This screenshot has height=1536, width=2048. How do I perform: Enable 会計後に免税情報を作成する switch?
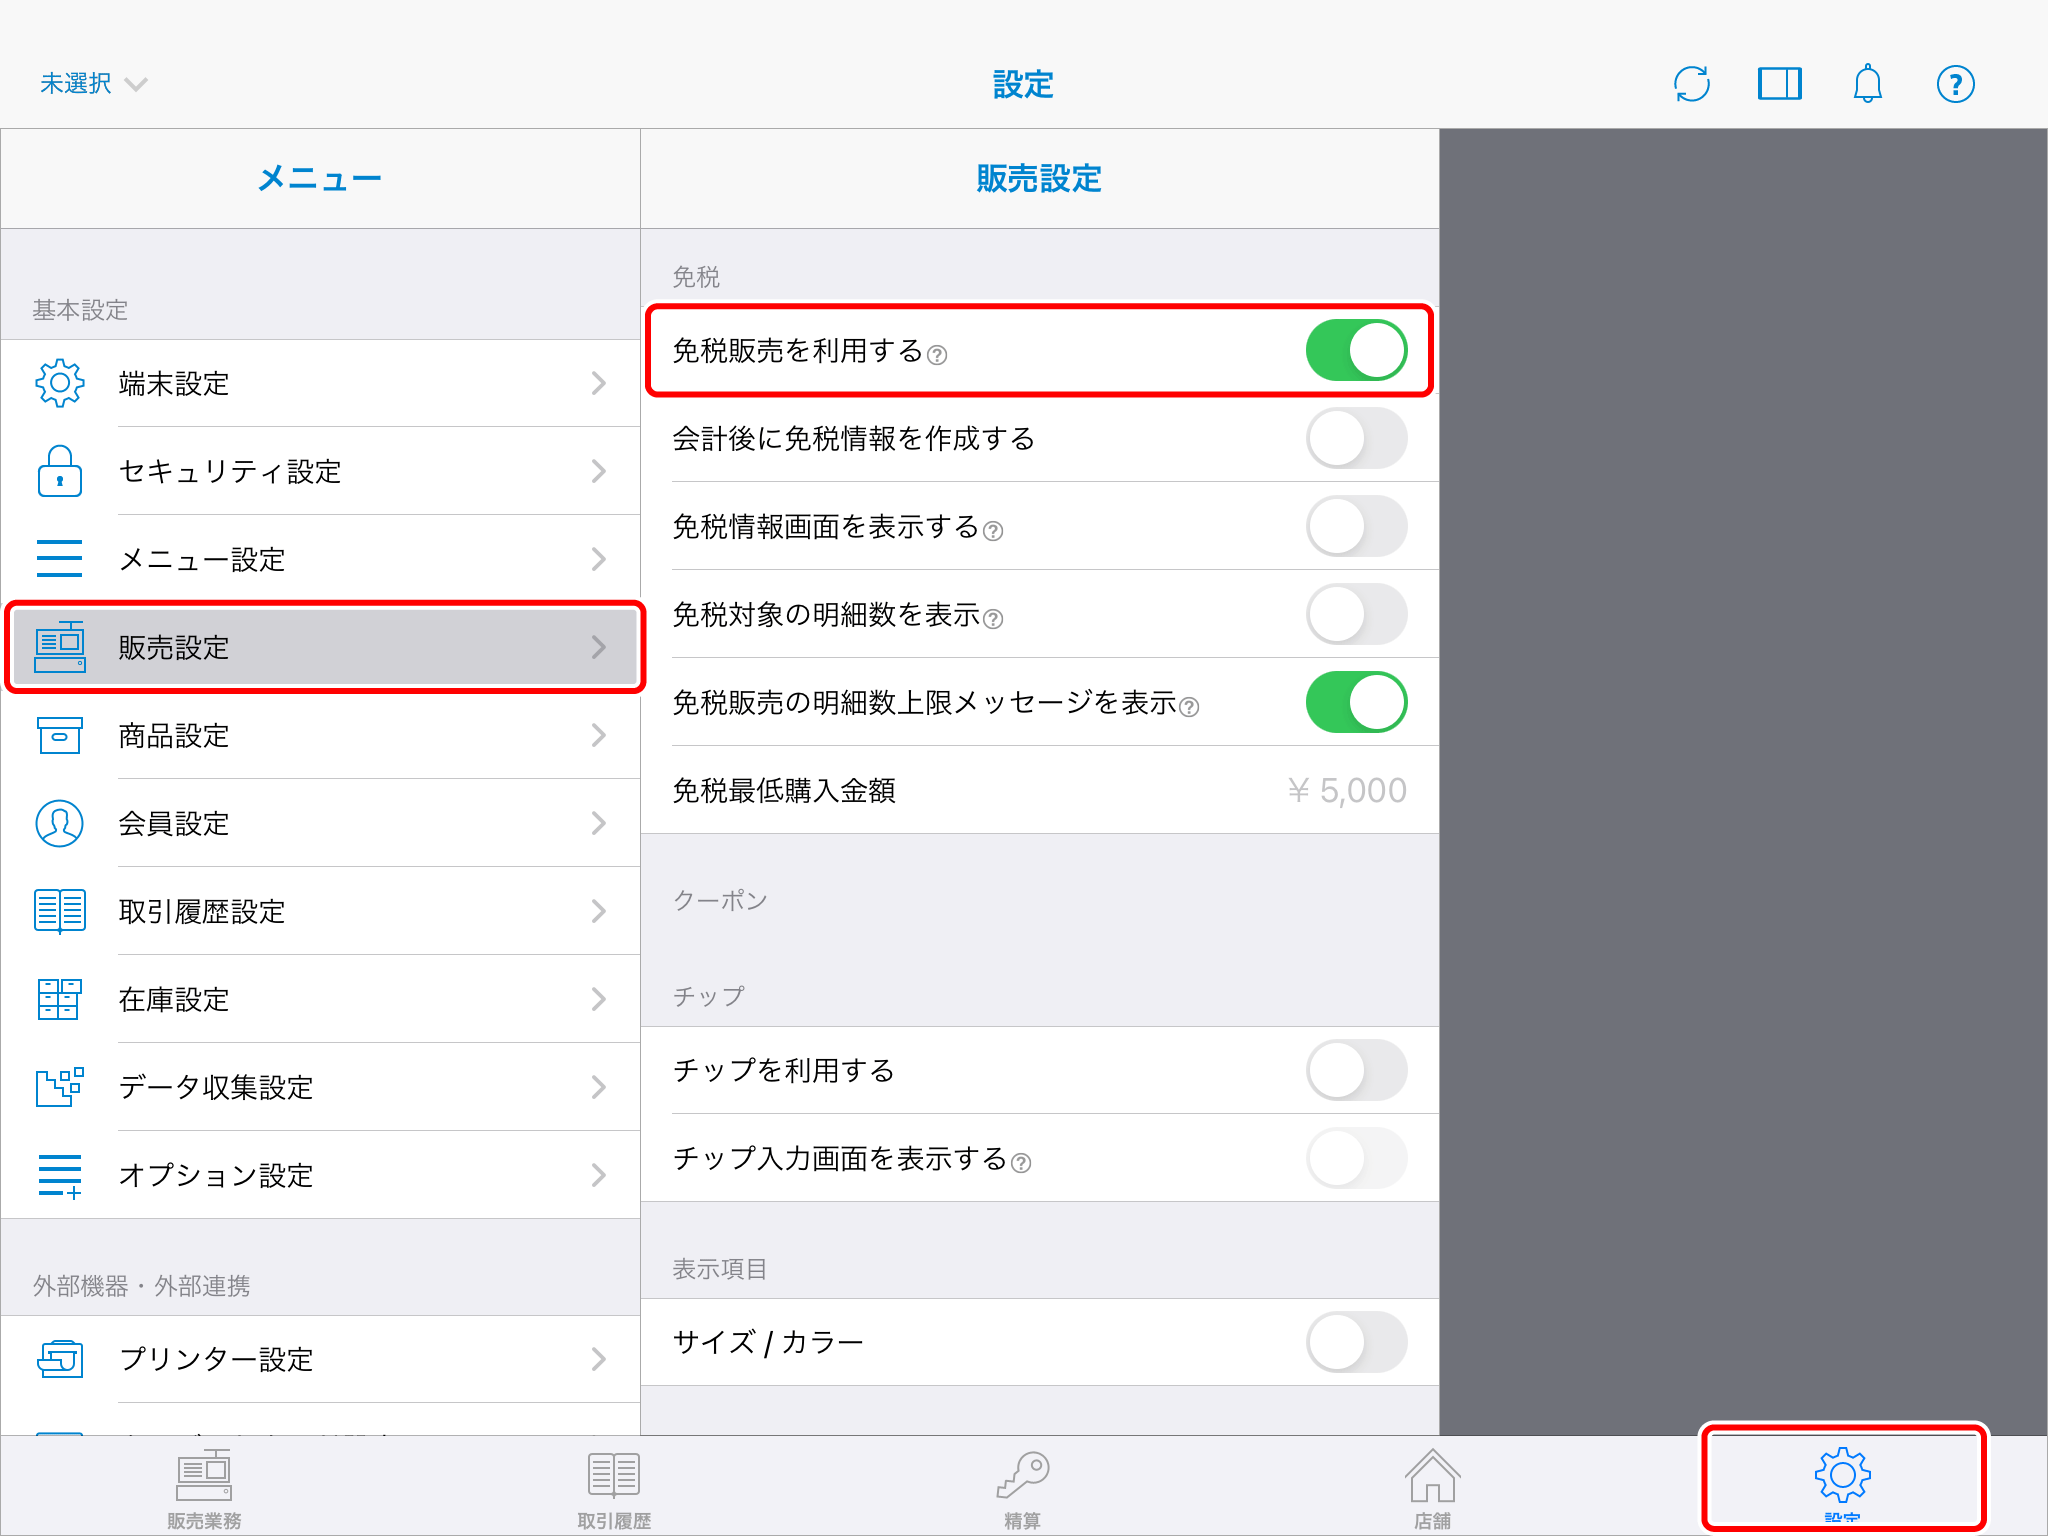[1356, 438]
